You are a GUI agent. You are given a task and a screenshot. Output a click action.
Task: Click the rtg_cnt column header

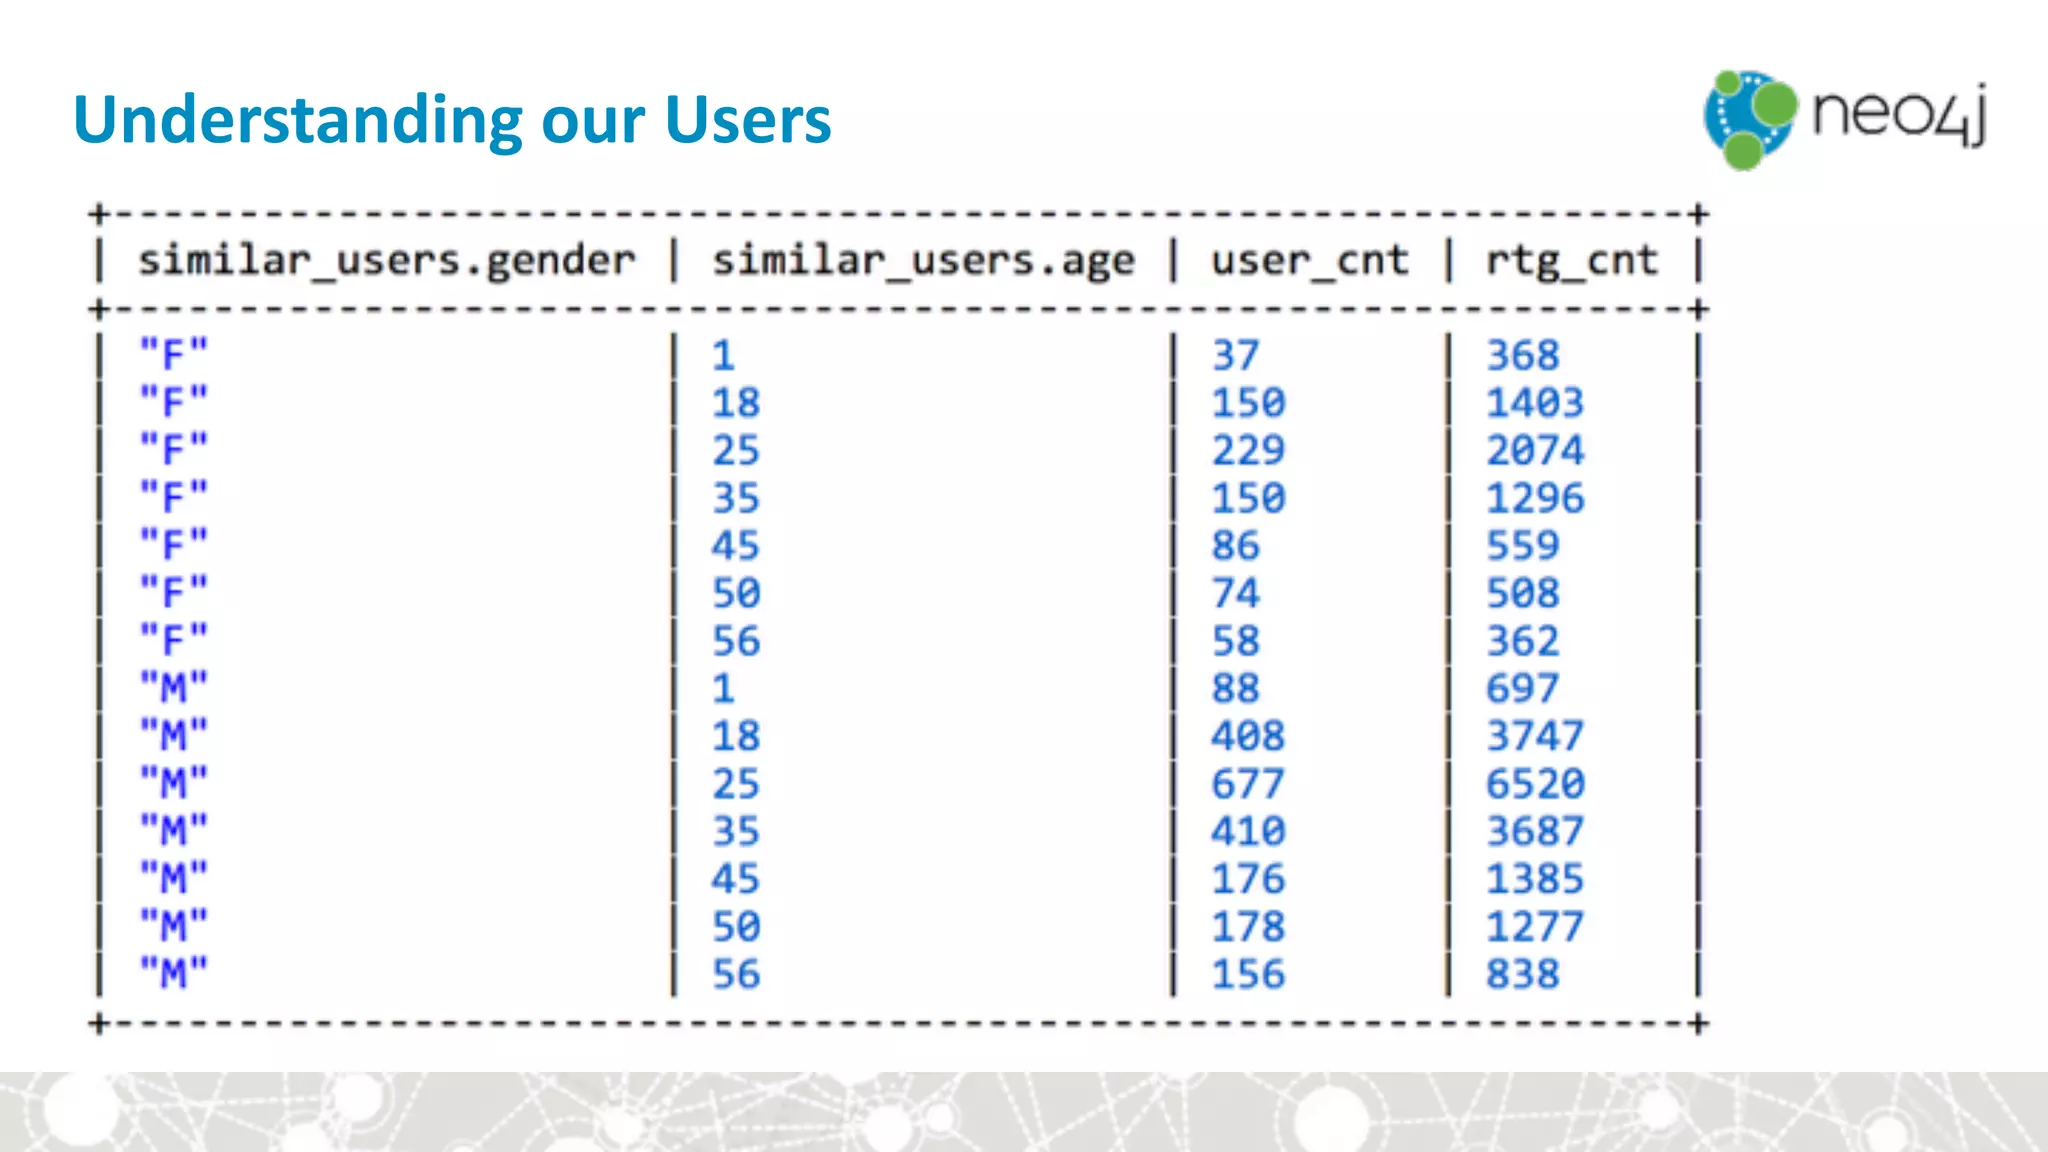1572,261
